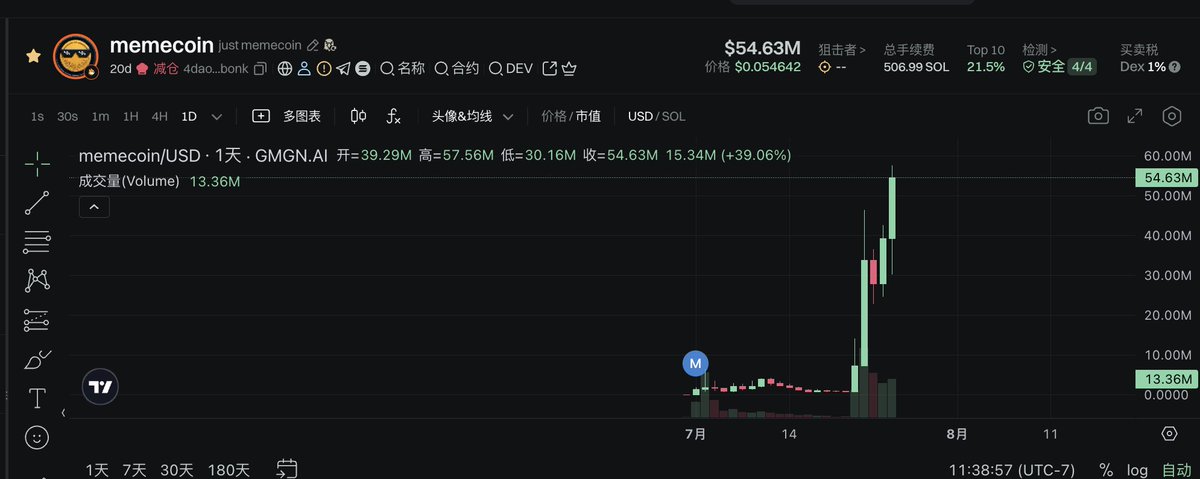Select the forecasting and measurement tool
The image size is (1200, 479).
coord(37,320)
